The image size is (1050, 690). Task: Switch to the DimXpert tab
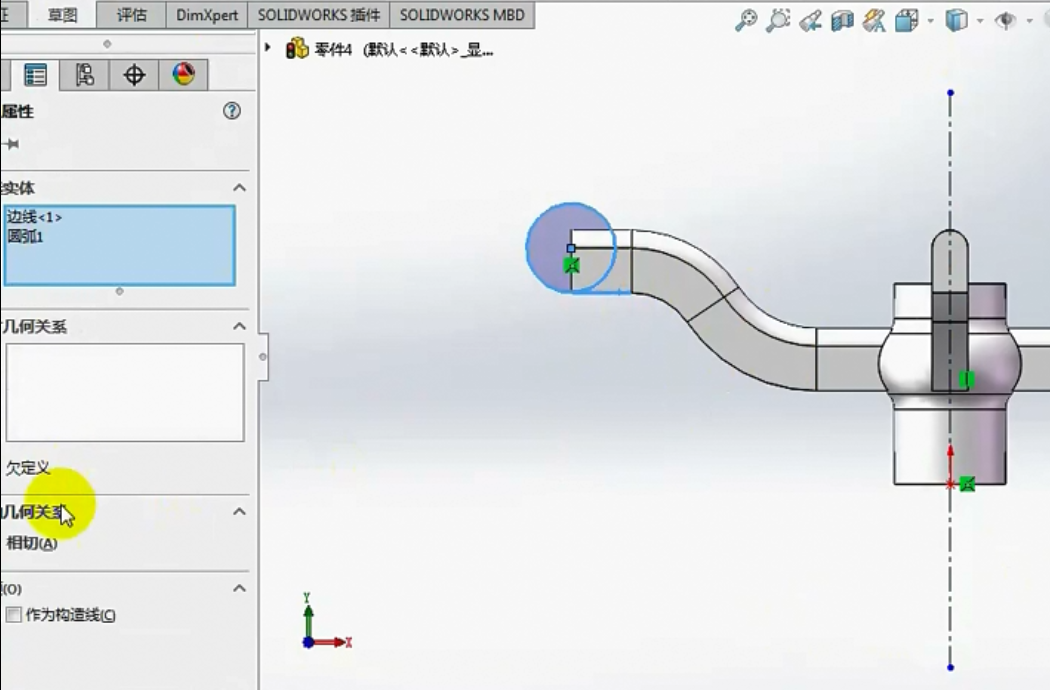click(208, 15)
